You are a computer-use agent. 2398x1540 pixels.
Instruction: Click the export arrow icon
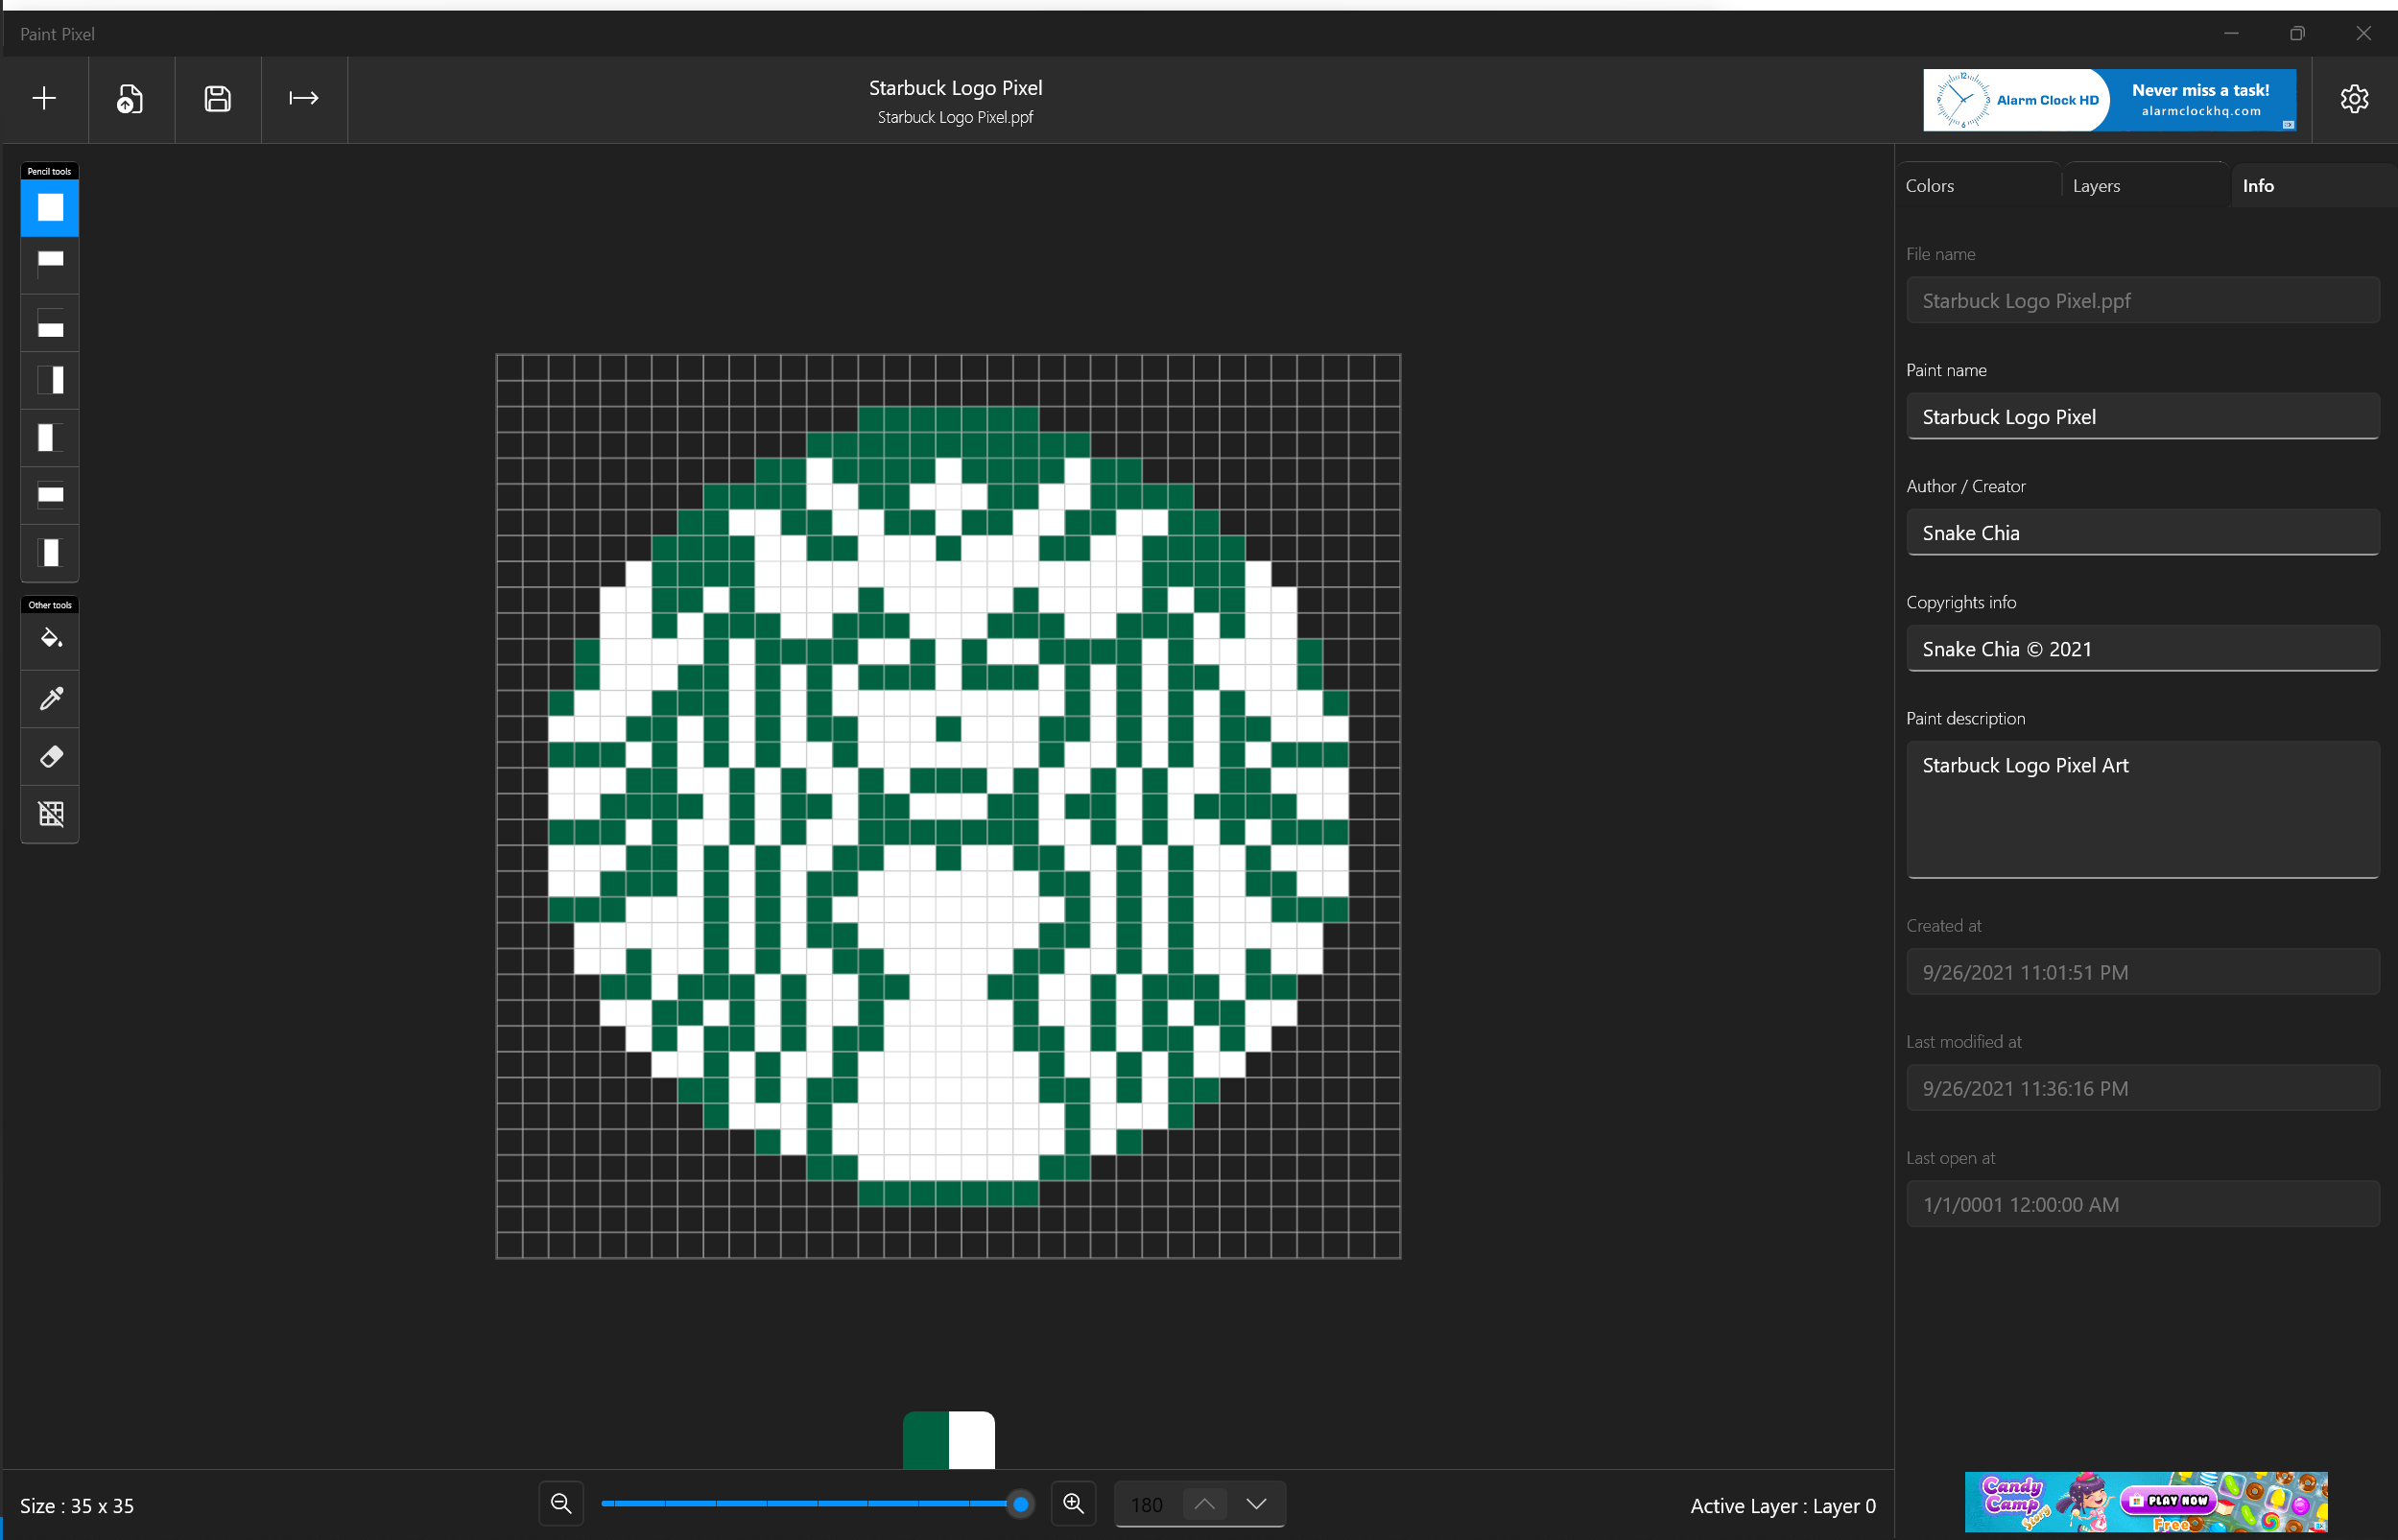pos(304,98)
